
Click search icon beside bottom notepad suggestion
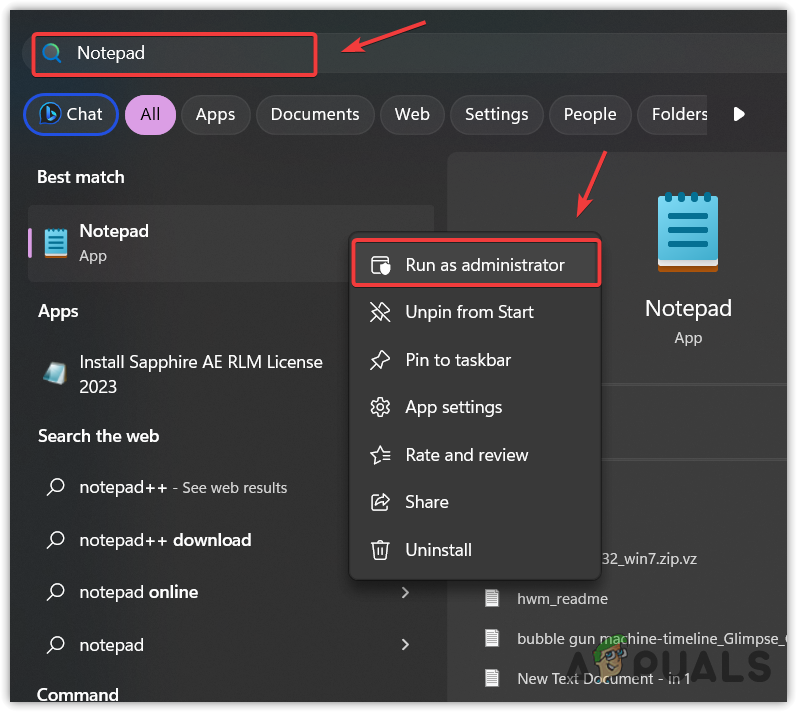(55, 645)
